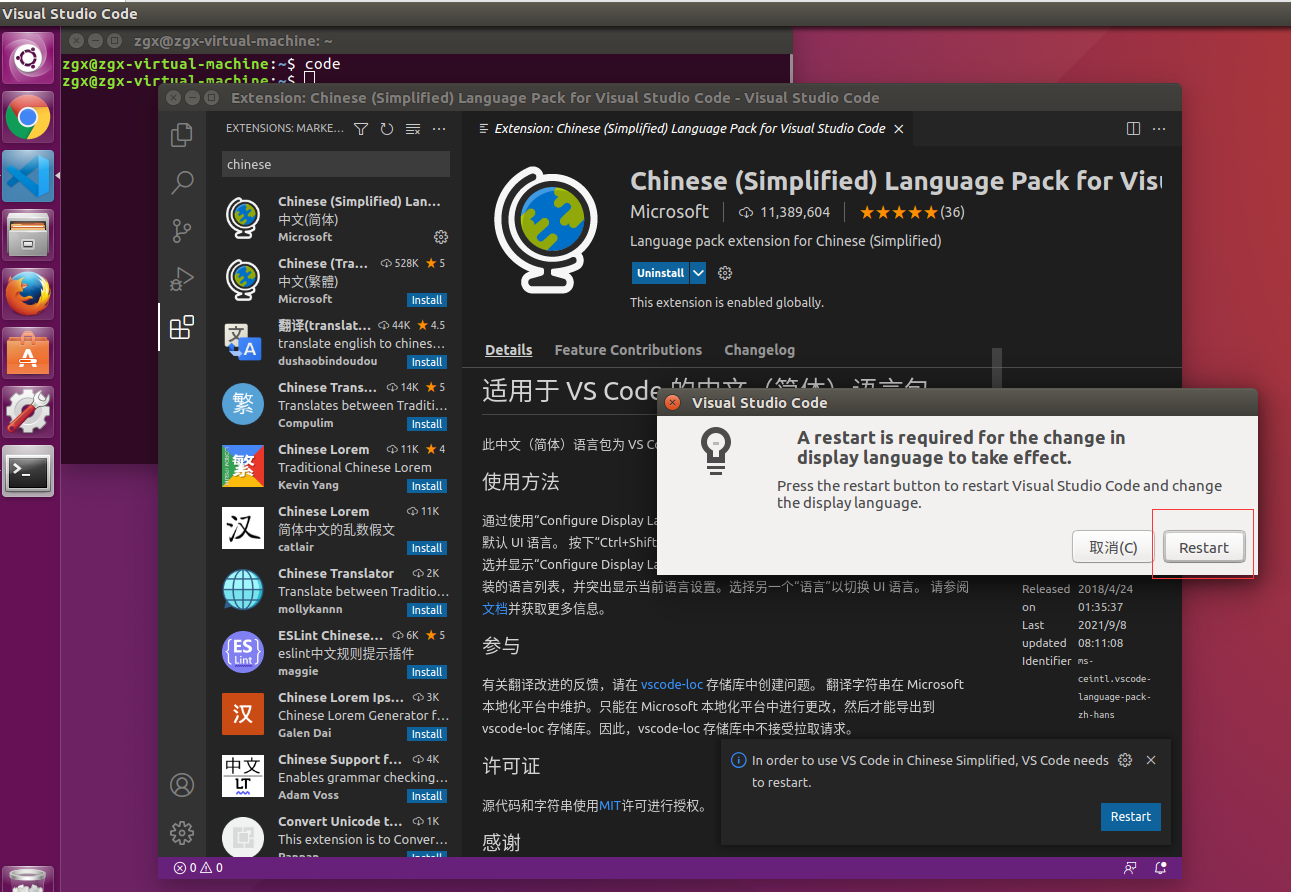Open Terminal from the dock
Image resolution: width=1291 pixels, height=892 pixels.
pyautogui.click(x=28, y=471)
